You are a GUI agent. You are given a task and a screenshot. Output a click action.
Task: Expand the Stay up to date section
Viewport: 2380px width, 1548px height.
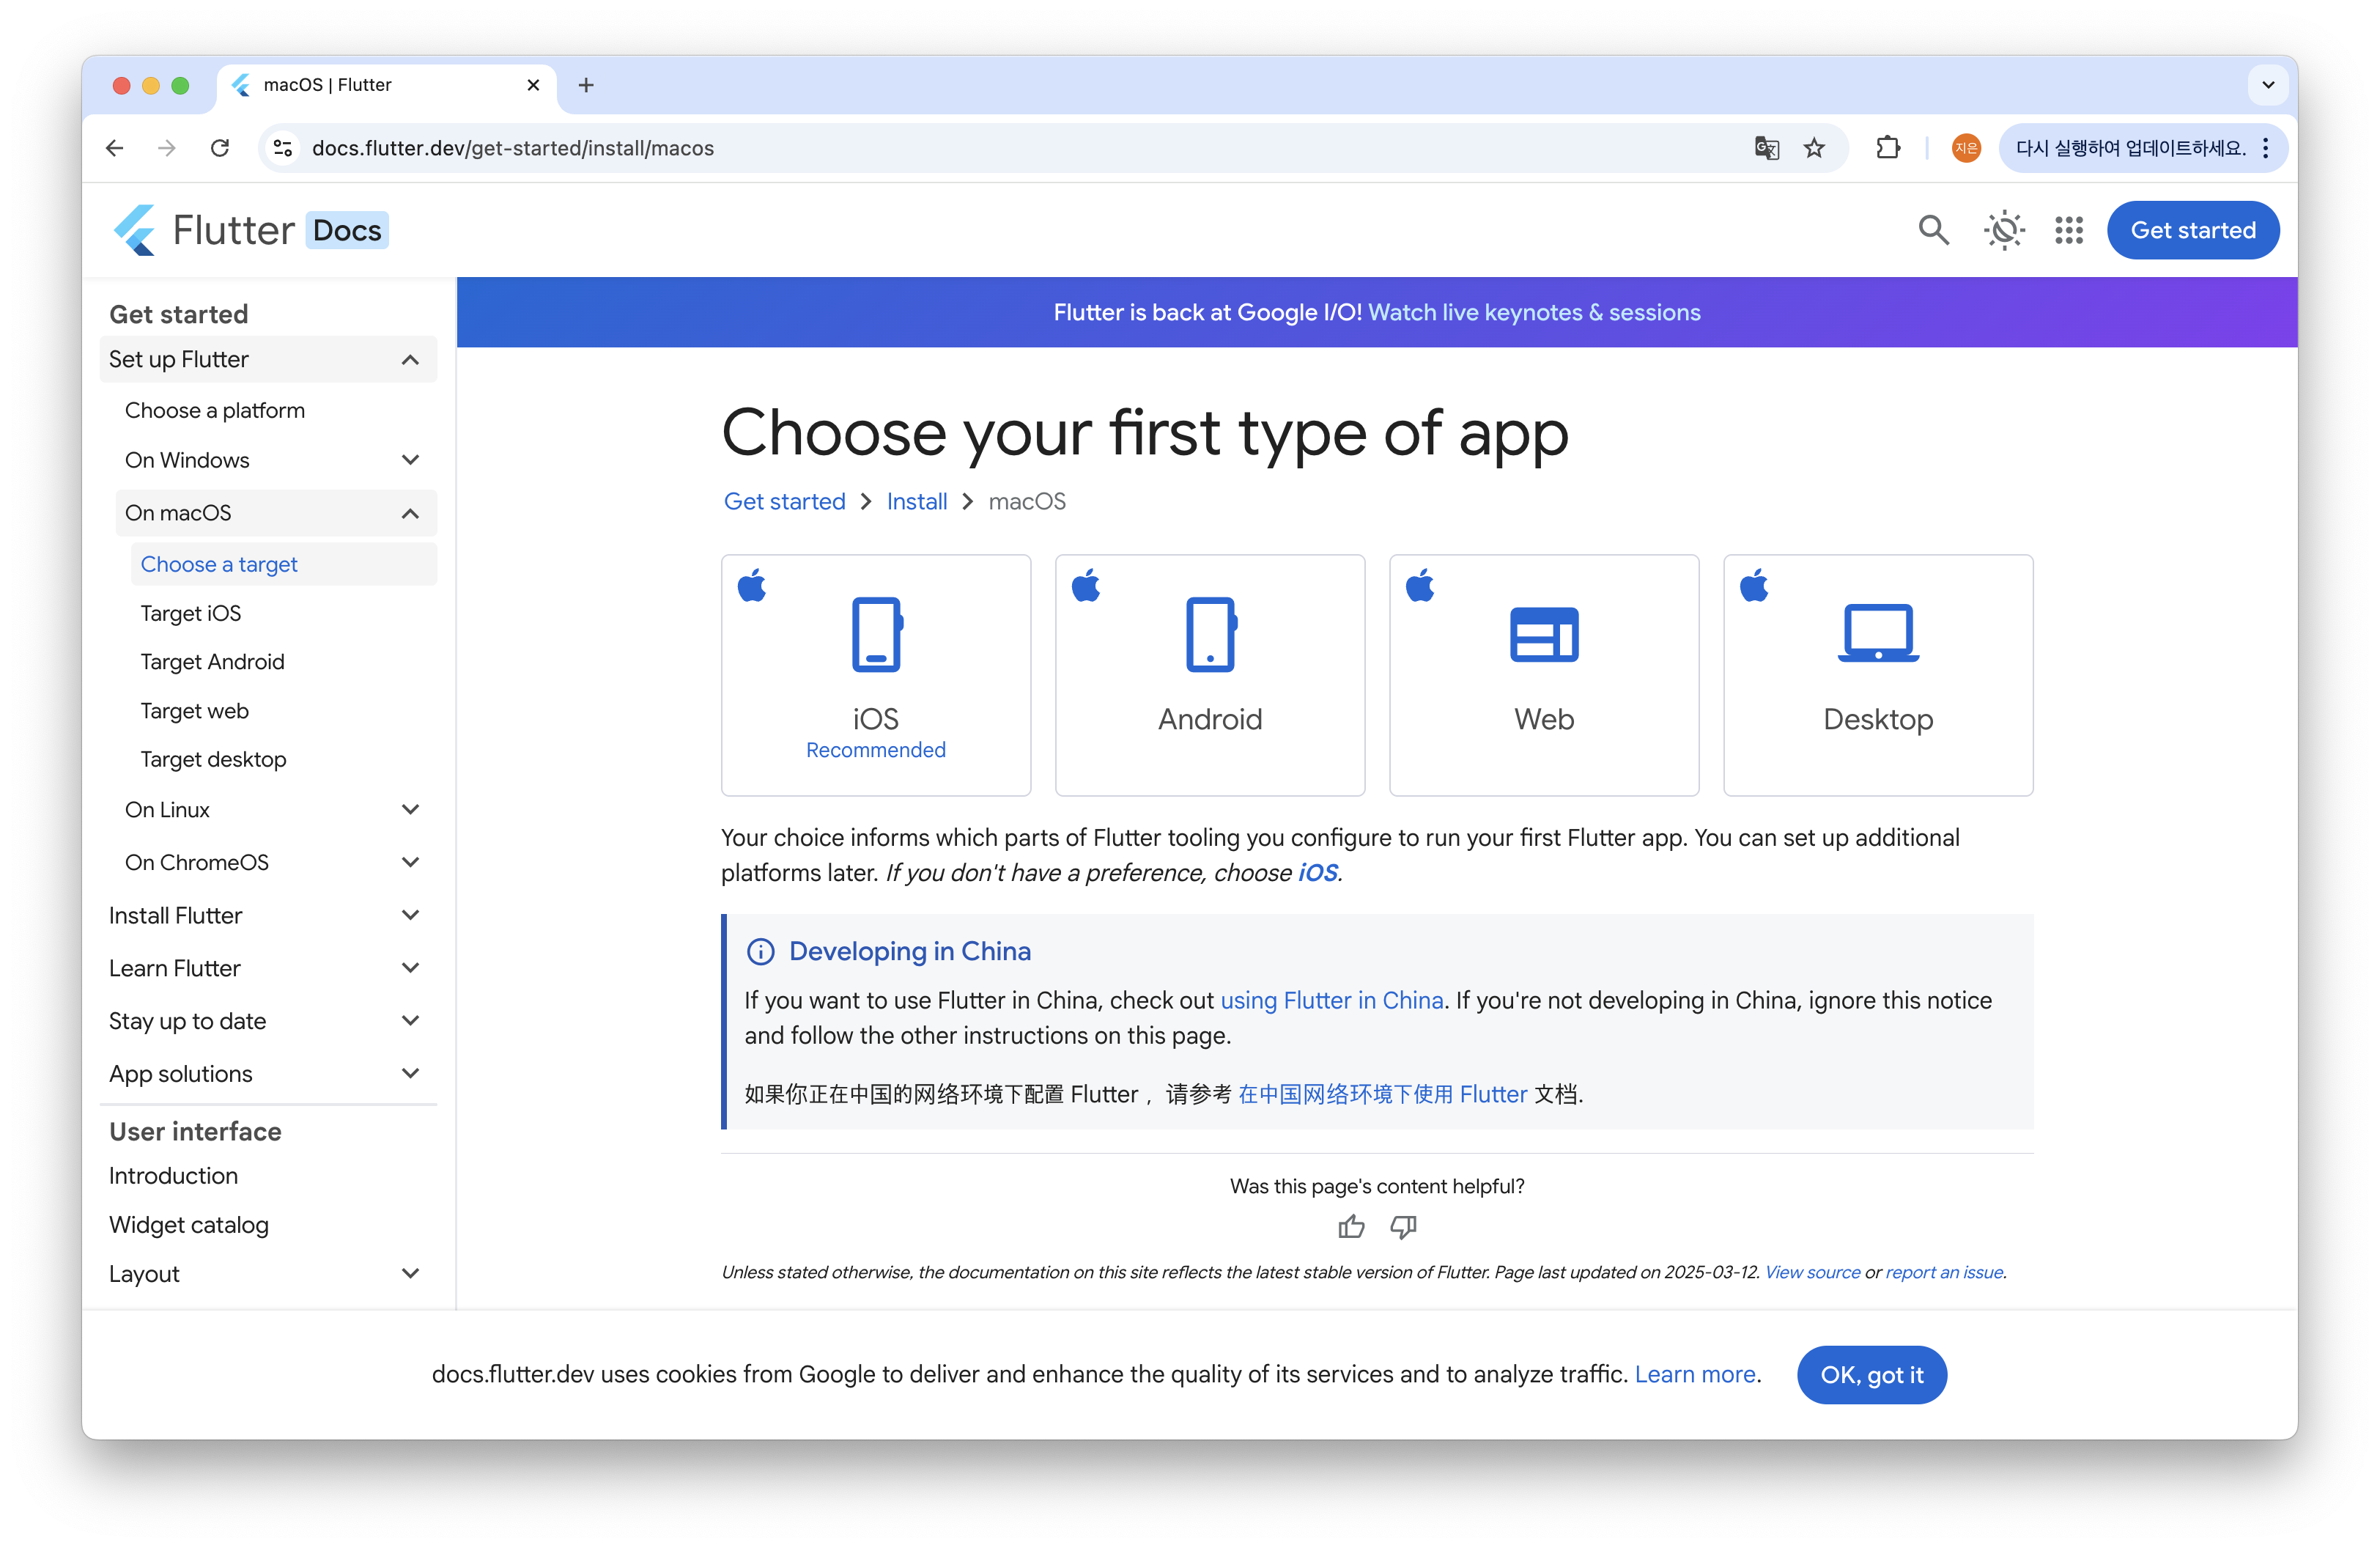click(268, 1021)
